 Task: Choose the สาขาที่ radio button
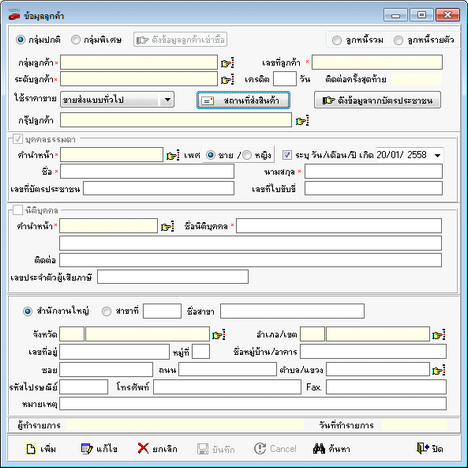point(106,311)
